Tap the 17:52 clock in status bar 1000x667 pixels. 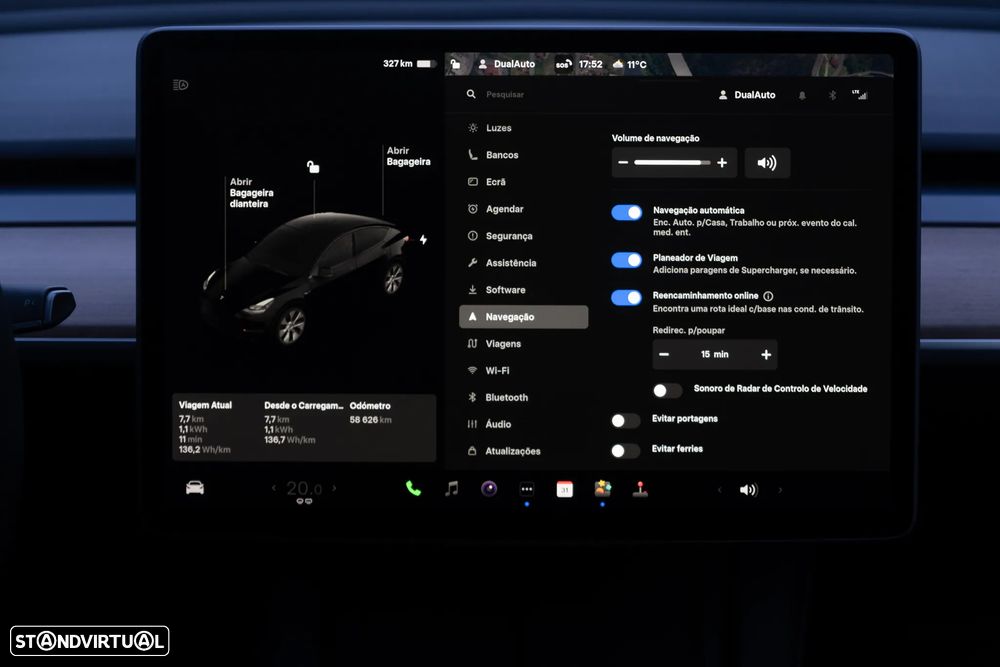(x=591, y=64)
